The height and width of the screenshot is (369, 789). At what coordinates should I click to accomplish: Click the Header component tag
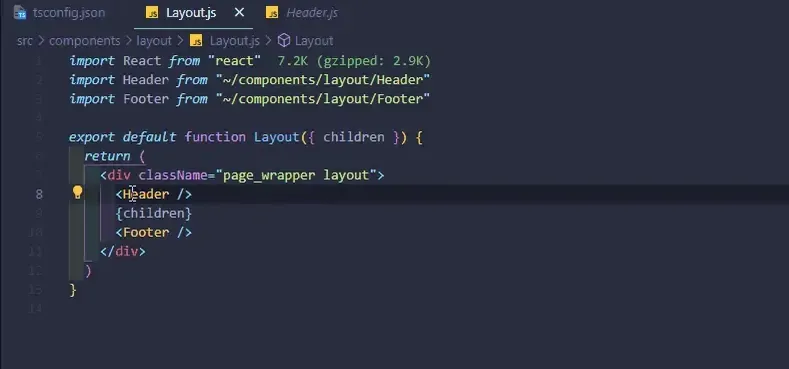click(x=146, y=194)
